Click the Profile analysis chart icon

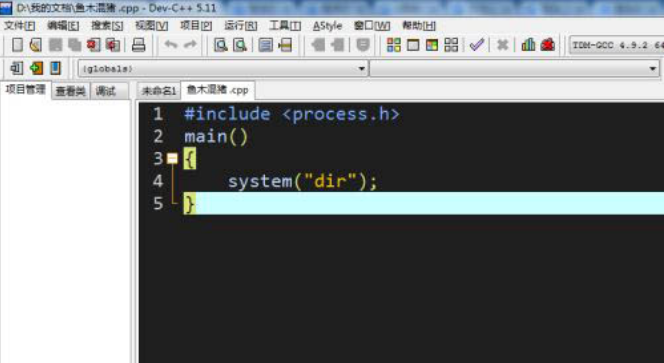pyautogui.click(x=528, y=44)
